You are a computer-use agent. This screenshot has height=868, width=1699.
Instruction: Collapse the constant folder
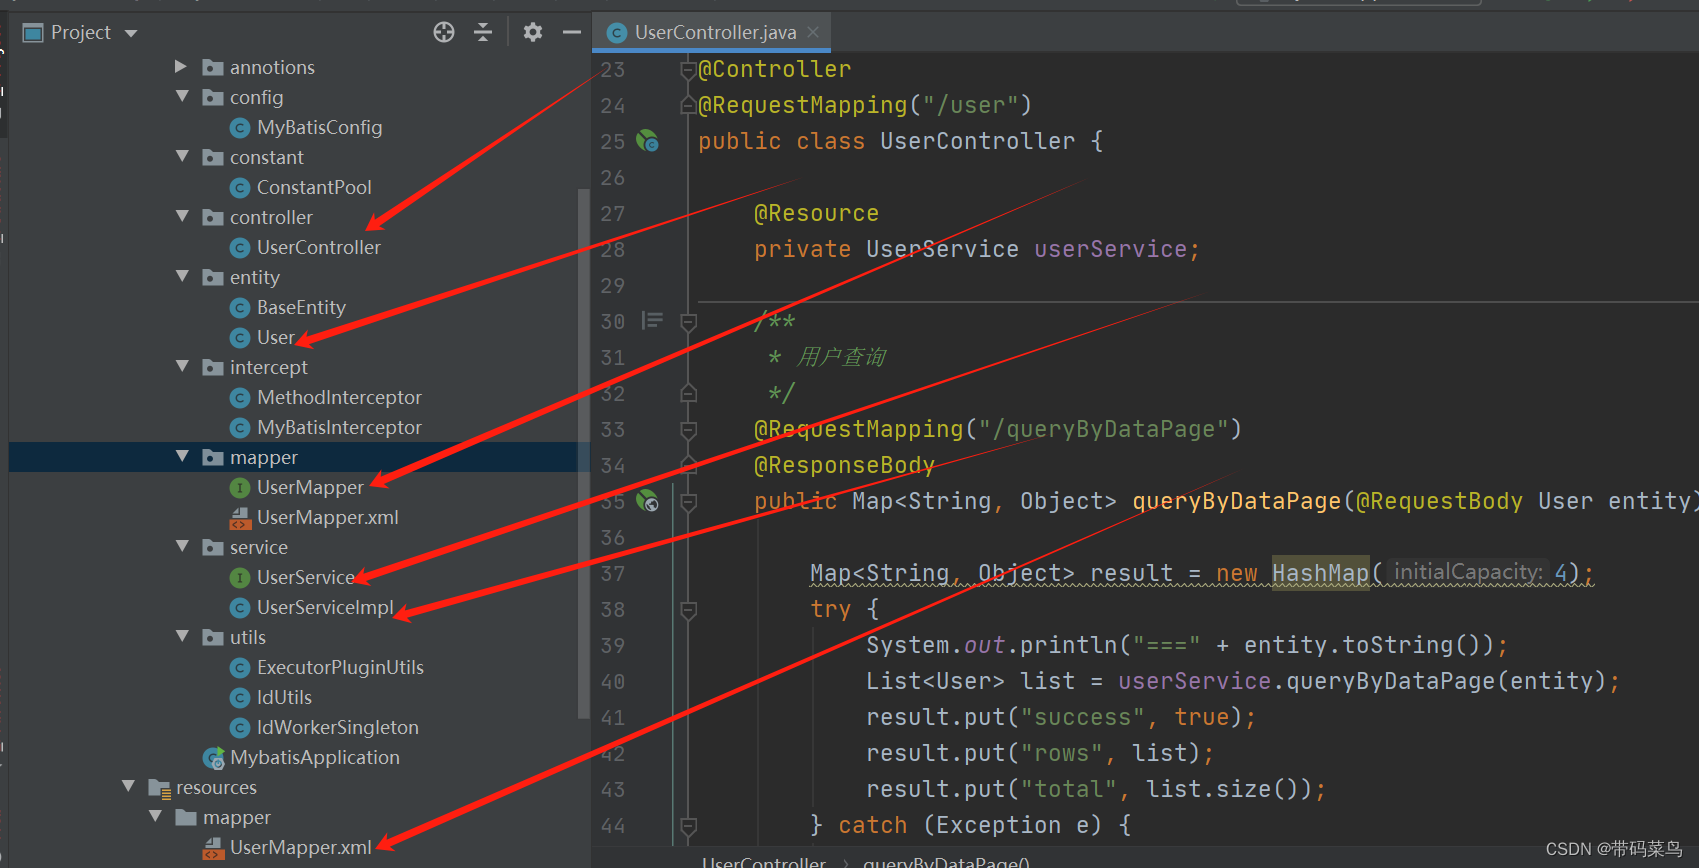(x=182, y=157)
